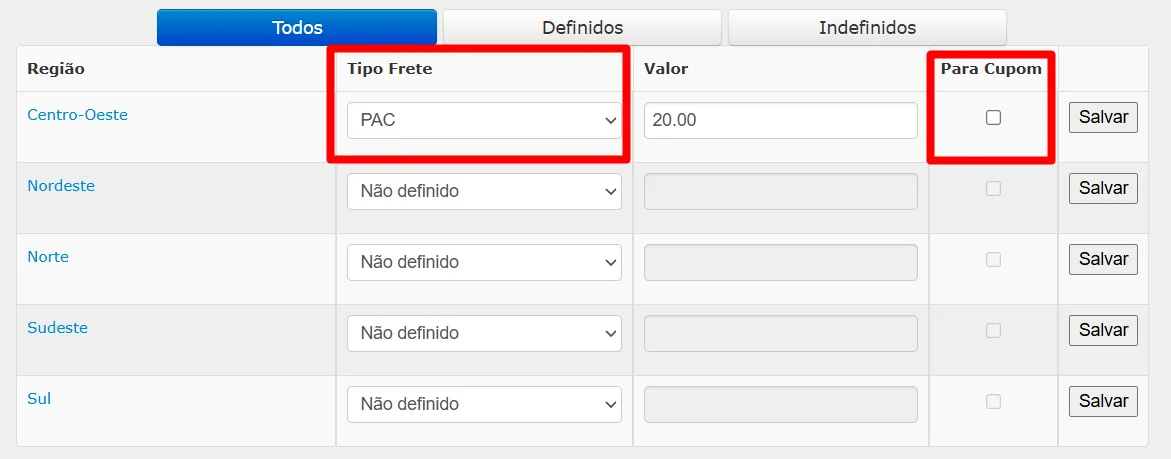
Task: Enable Para Cupom checkbox for Centro-Oeste
Action: tap(993, 117)
